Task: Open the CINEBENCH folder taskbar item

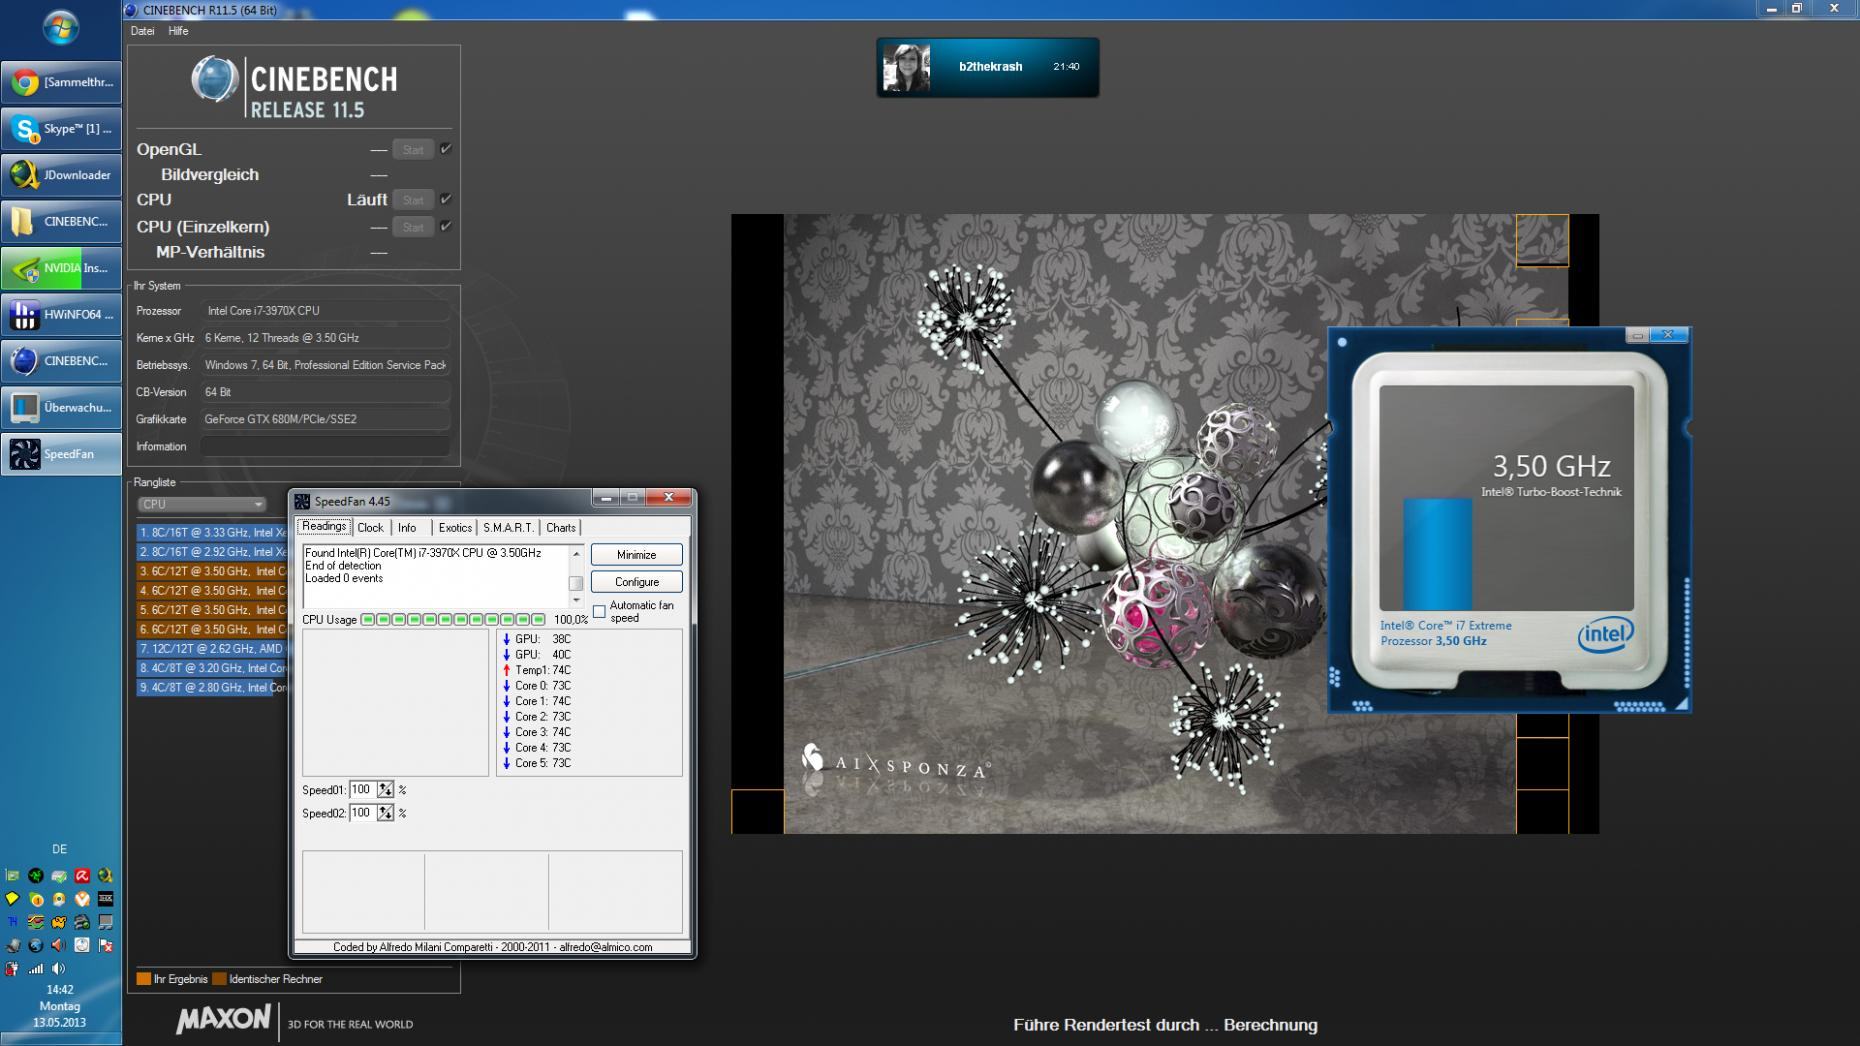Action: (61, 221)
